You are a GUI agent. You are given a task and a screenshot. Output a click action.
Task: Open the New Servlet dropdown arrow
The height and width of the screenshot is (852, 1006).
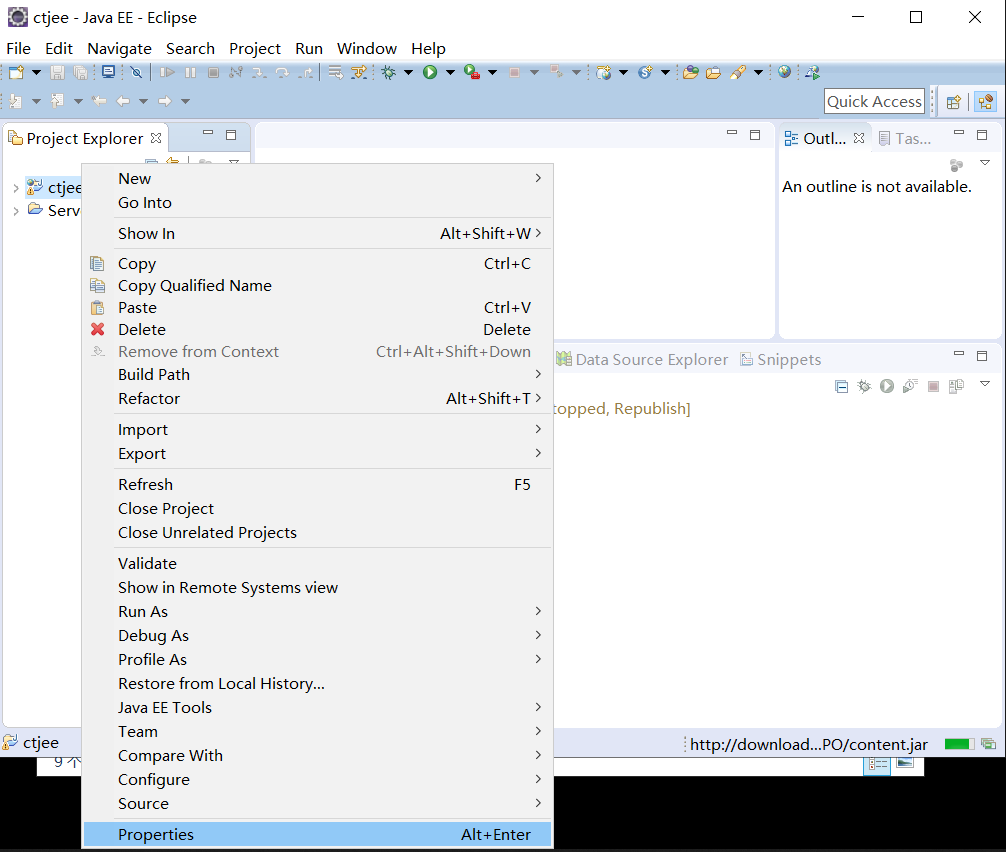pyautogui.click(x=665, y=72)
